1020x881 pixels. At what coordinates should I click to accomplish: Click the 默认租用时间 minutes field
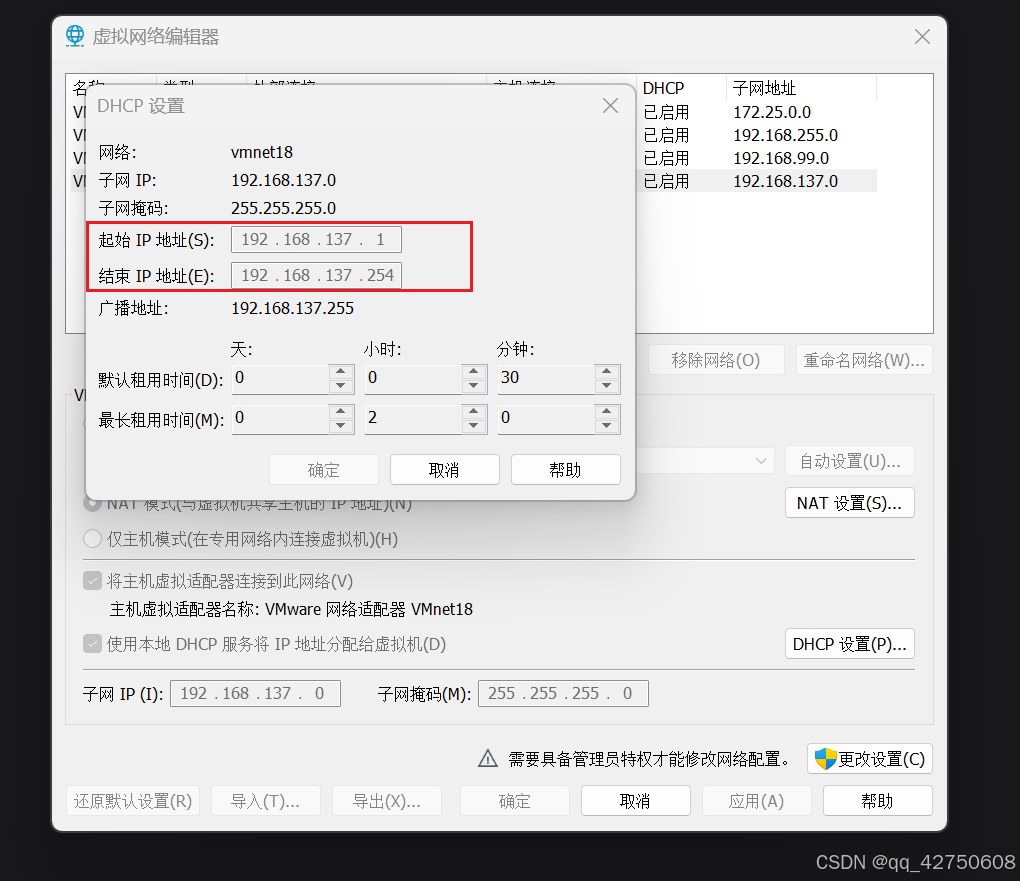pyautogui.click(x=545, y=378)
